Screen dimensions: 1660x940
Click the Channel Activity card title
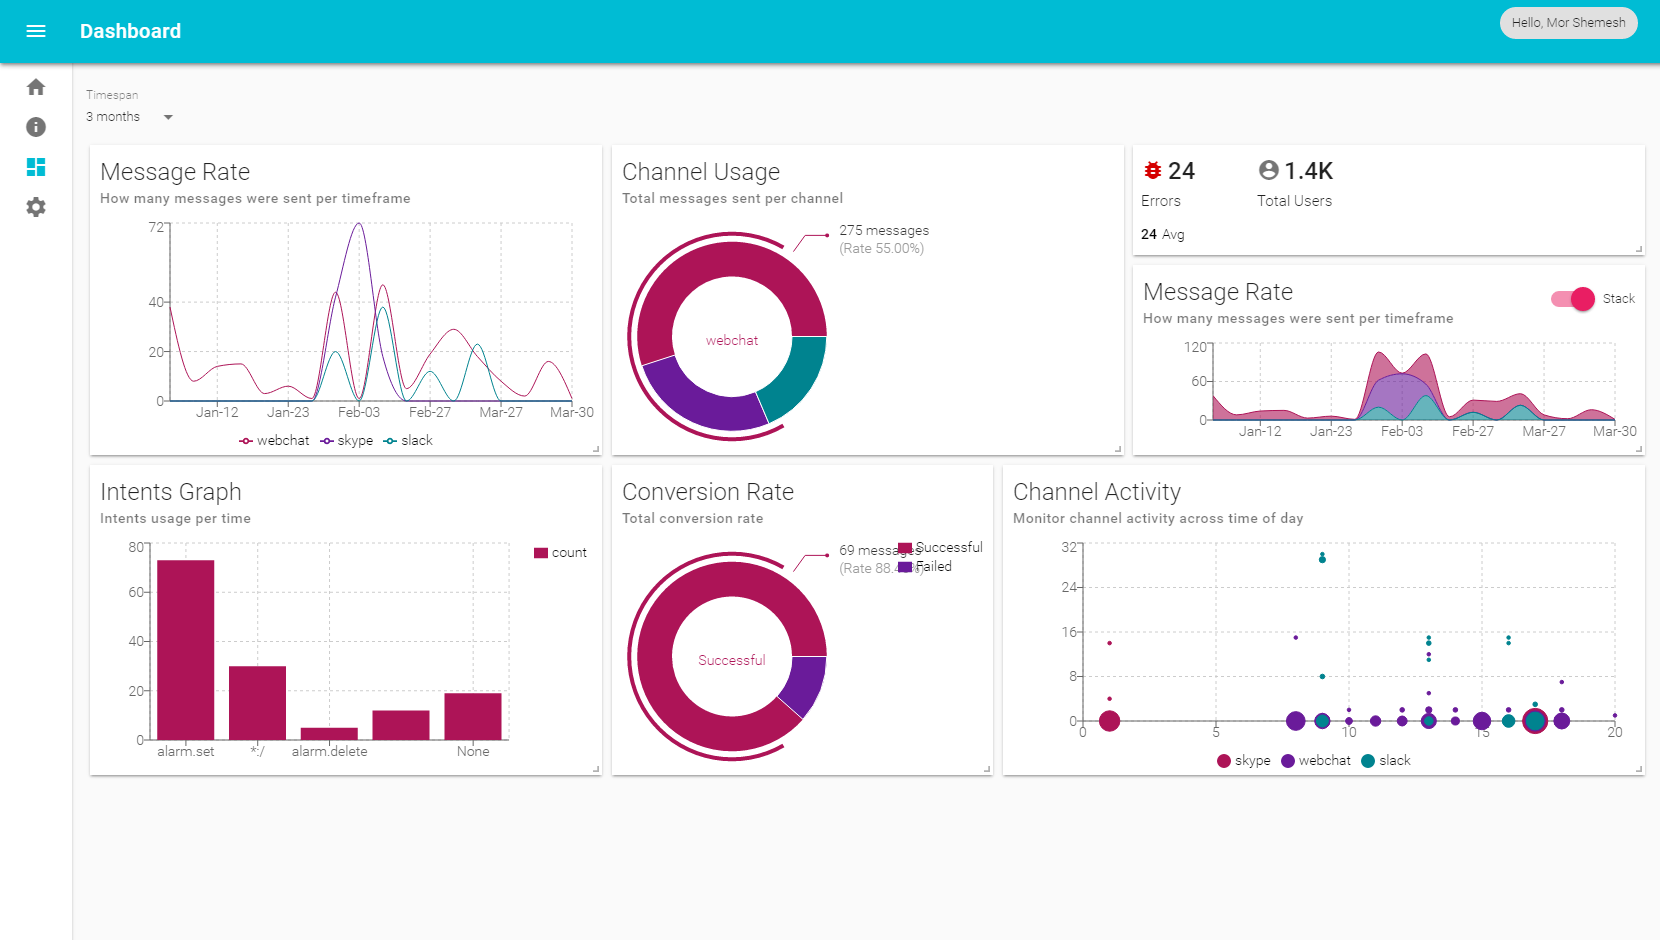pyautogui.click(x=1097, y=492)
